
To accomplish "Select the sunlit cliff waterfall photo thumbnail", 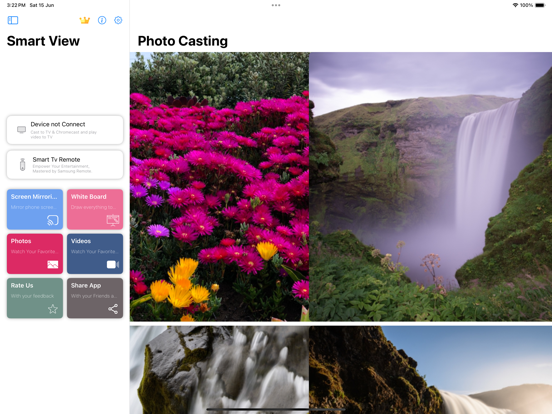I will coord(431,370).
